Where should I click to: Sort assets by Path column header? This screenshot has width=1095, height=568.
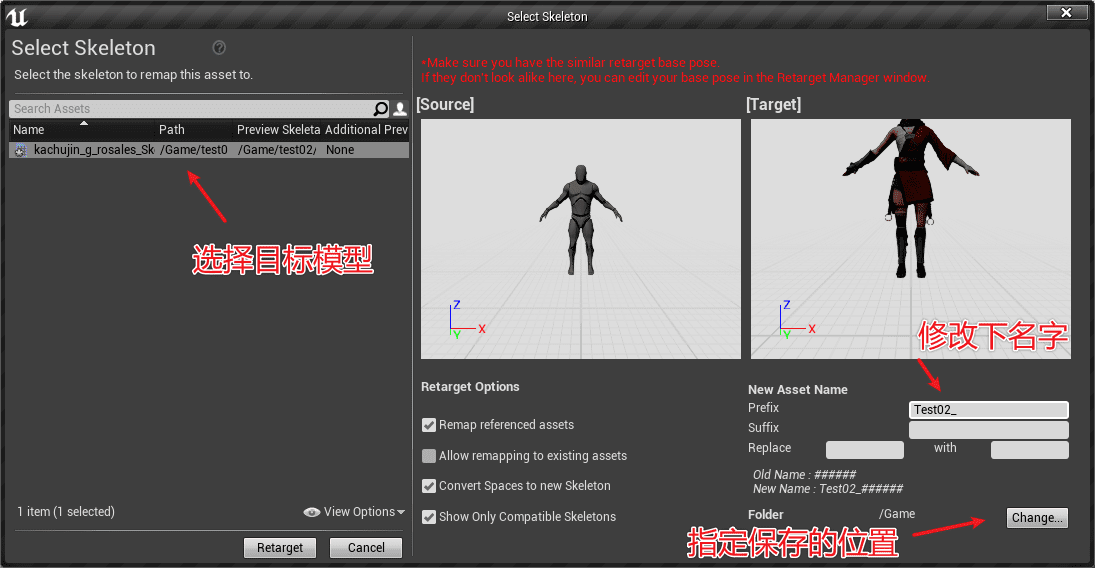click(x=172, y=130)
